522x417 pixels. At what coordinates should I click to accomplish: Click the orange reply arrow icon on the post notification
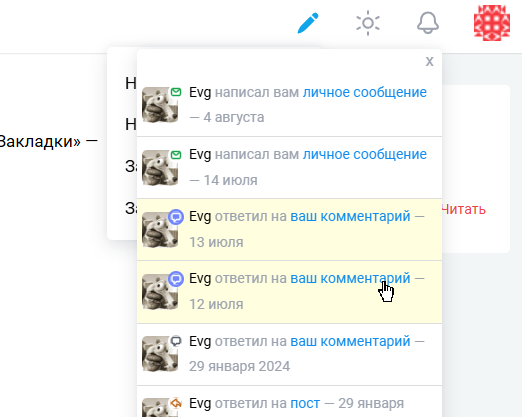coord(176,403)
